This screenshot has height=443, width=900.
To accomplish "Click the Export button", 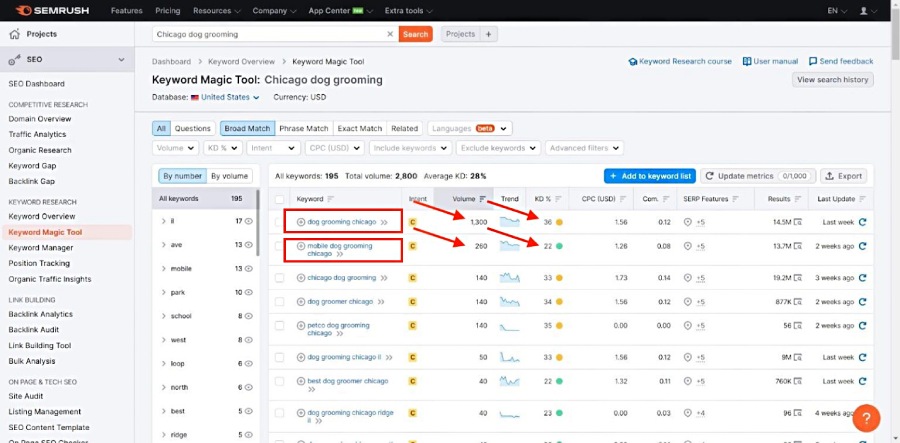I will pos(843,176).
